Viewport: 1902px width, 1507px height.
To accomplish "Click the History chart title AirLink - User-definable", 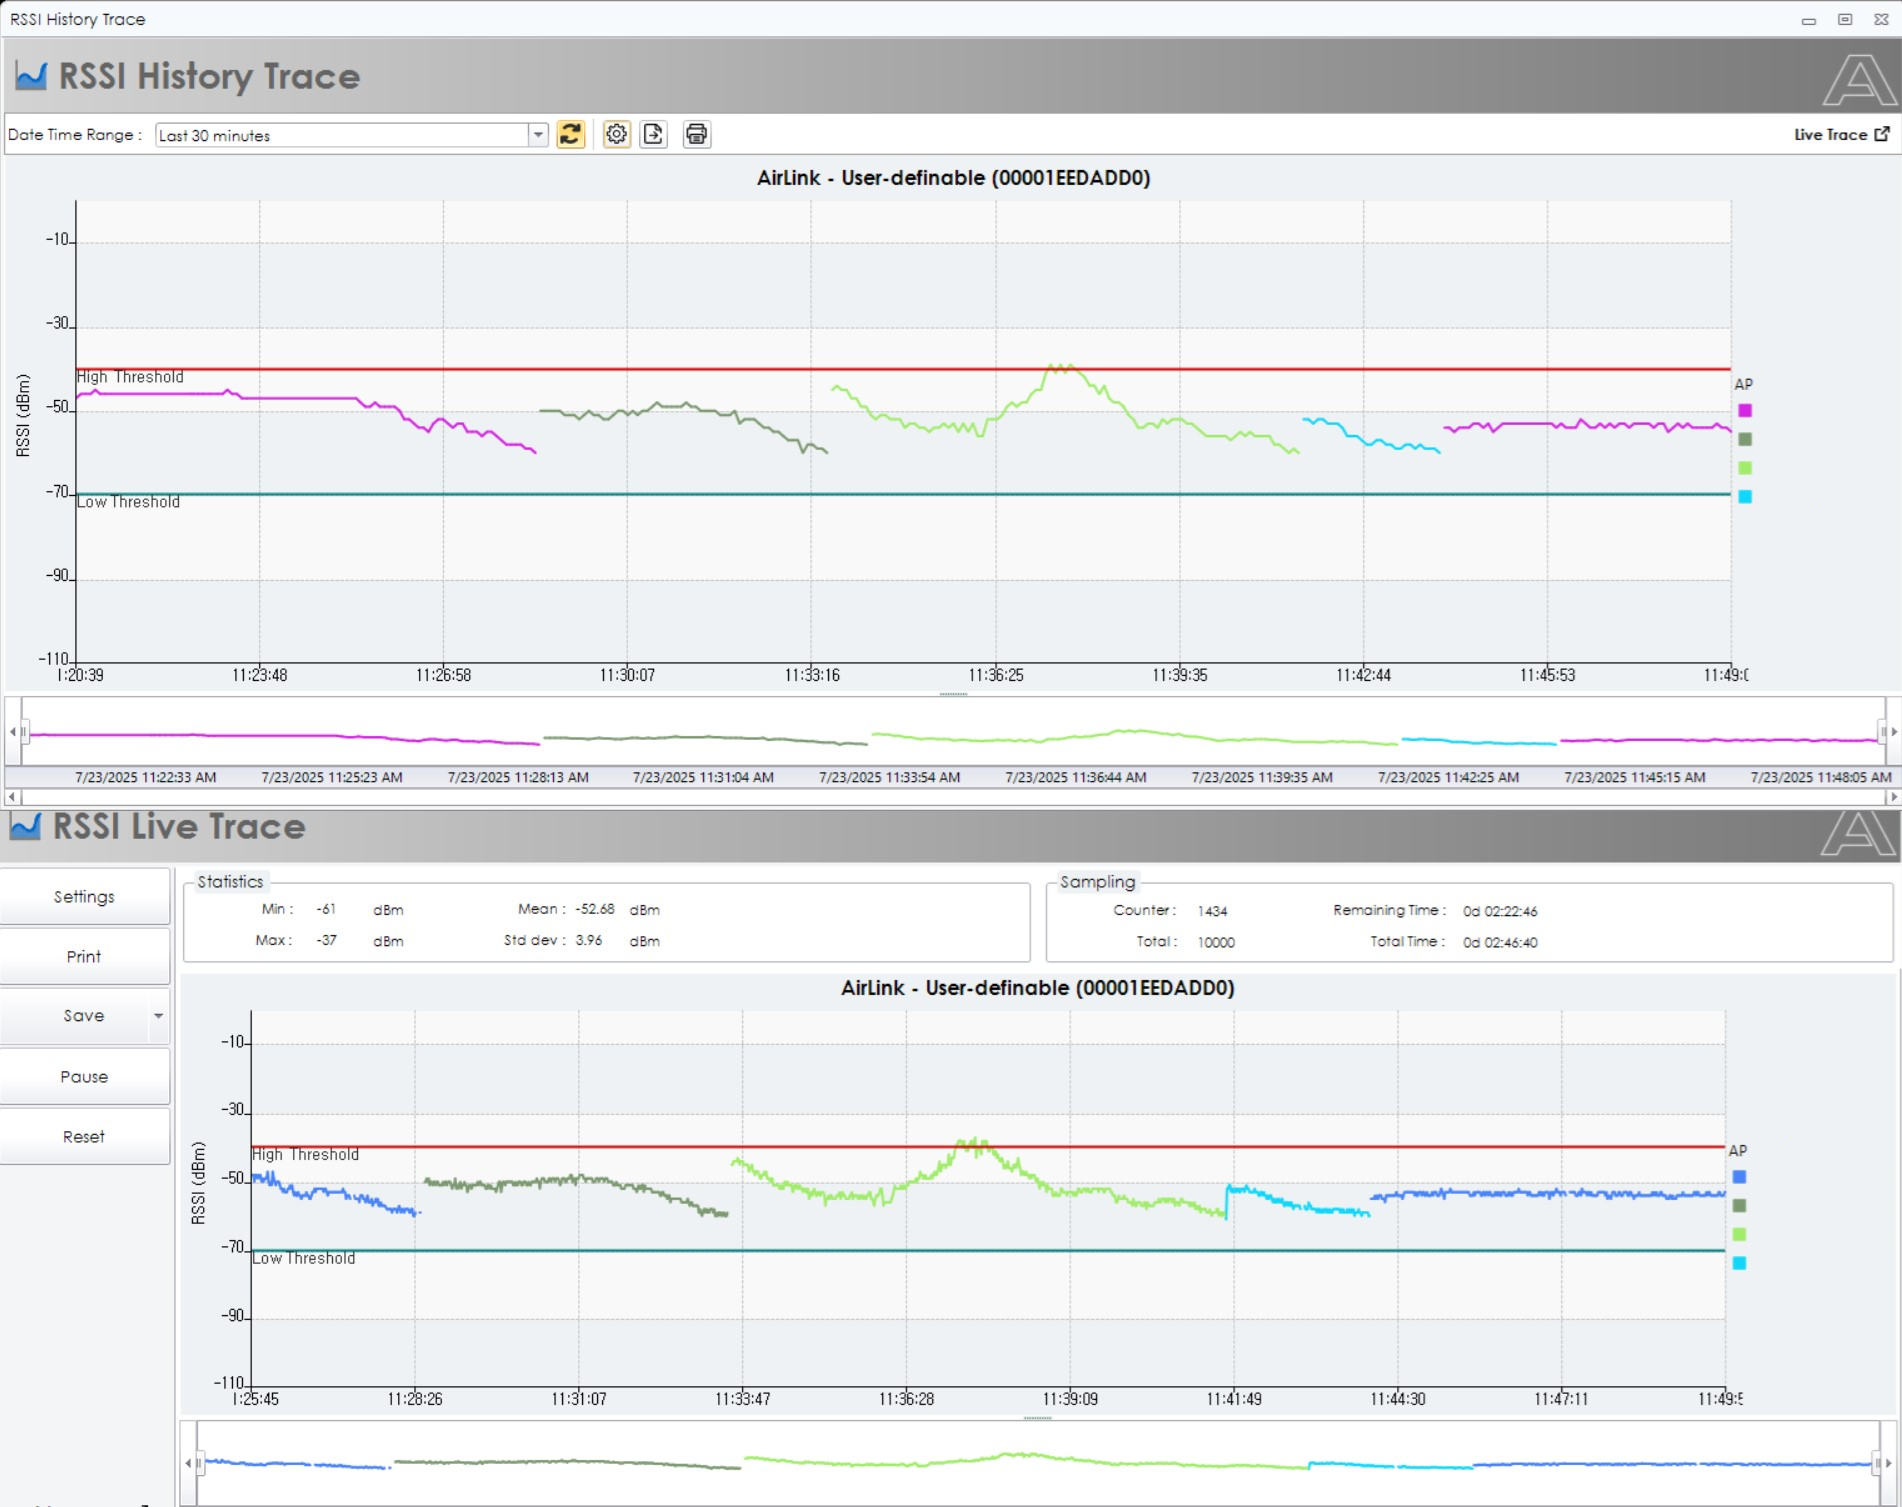I will [953, 178].
